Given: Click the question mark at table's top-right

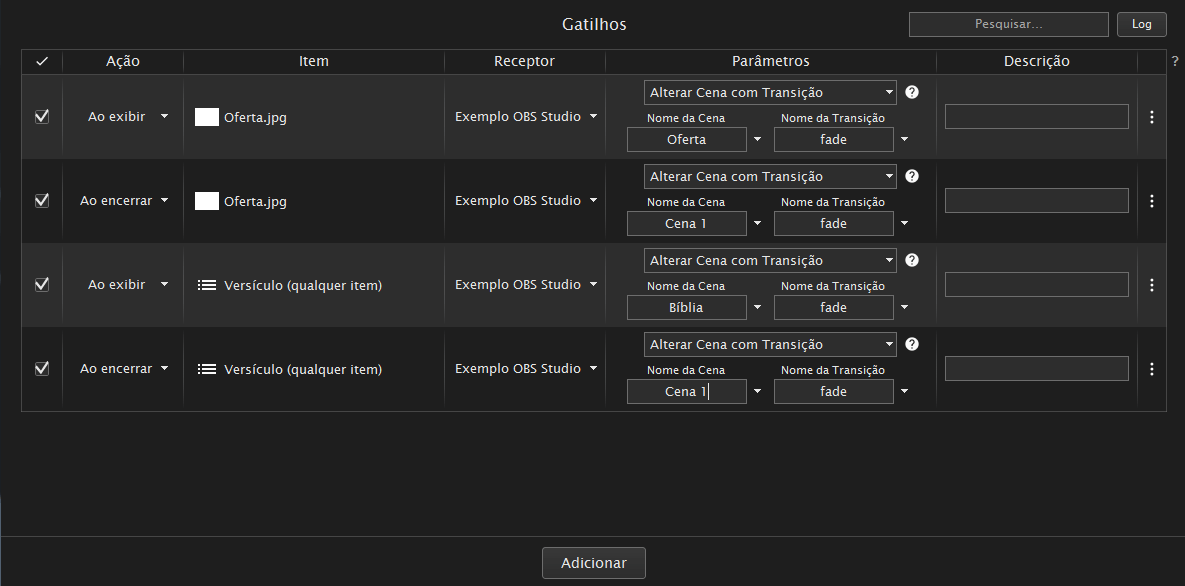Looking at the screenshot, I should (x=1175, y=61).
